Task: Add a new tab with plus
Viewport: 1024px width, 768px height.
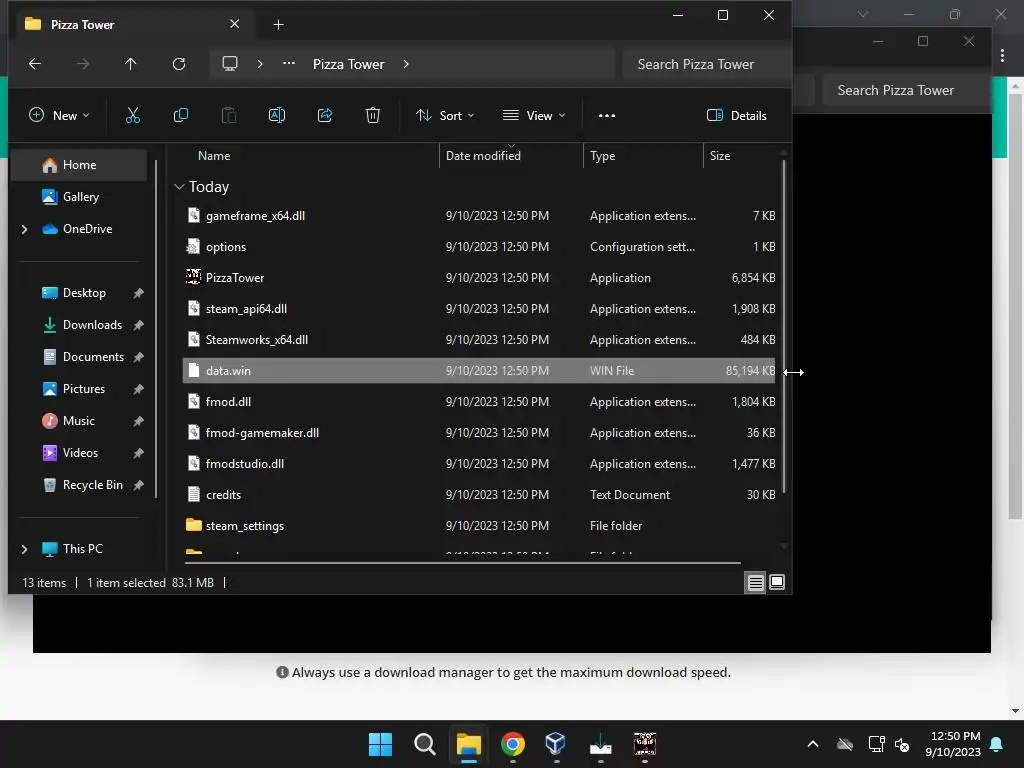Action: (x=278, y=25)
